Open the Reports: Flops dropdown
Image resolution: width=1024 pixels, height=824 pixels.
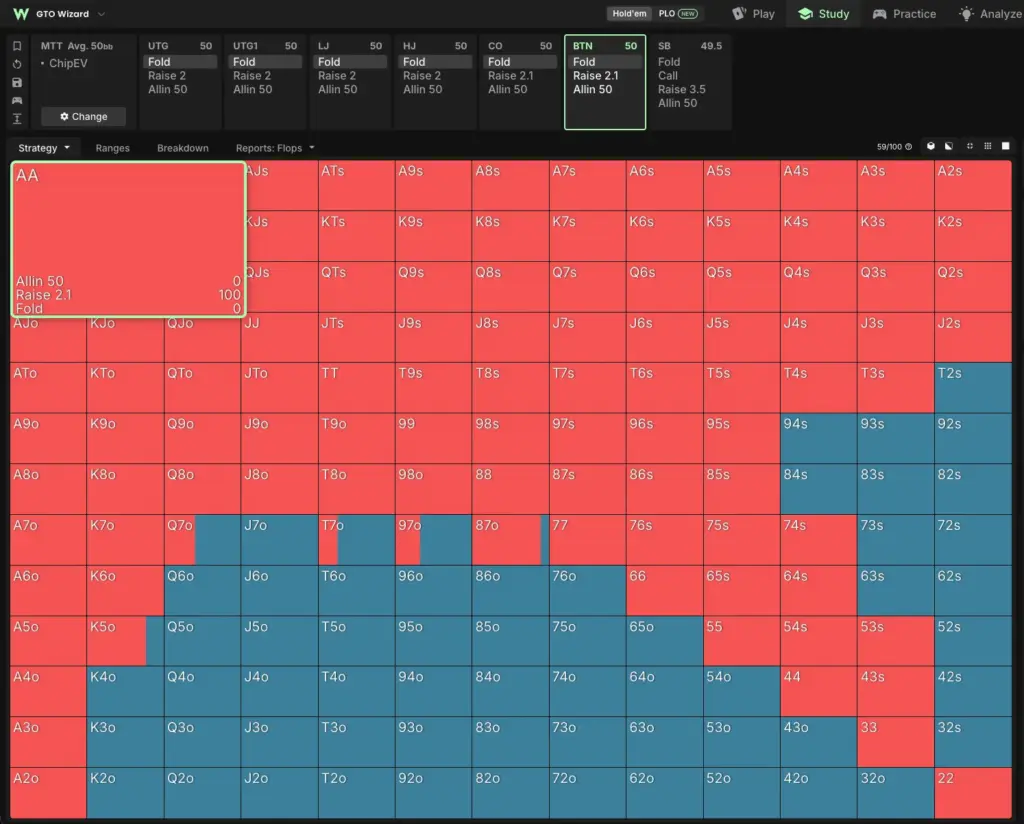(275, 148)
